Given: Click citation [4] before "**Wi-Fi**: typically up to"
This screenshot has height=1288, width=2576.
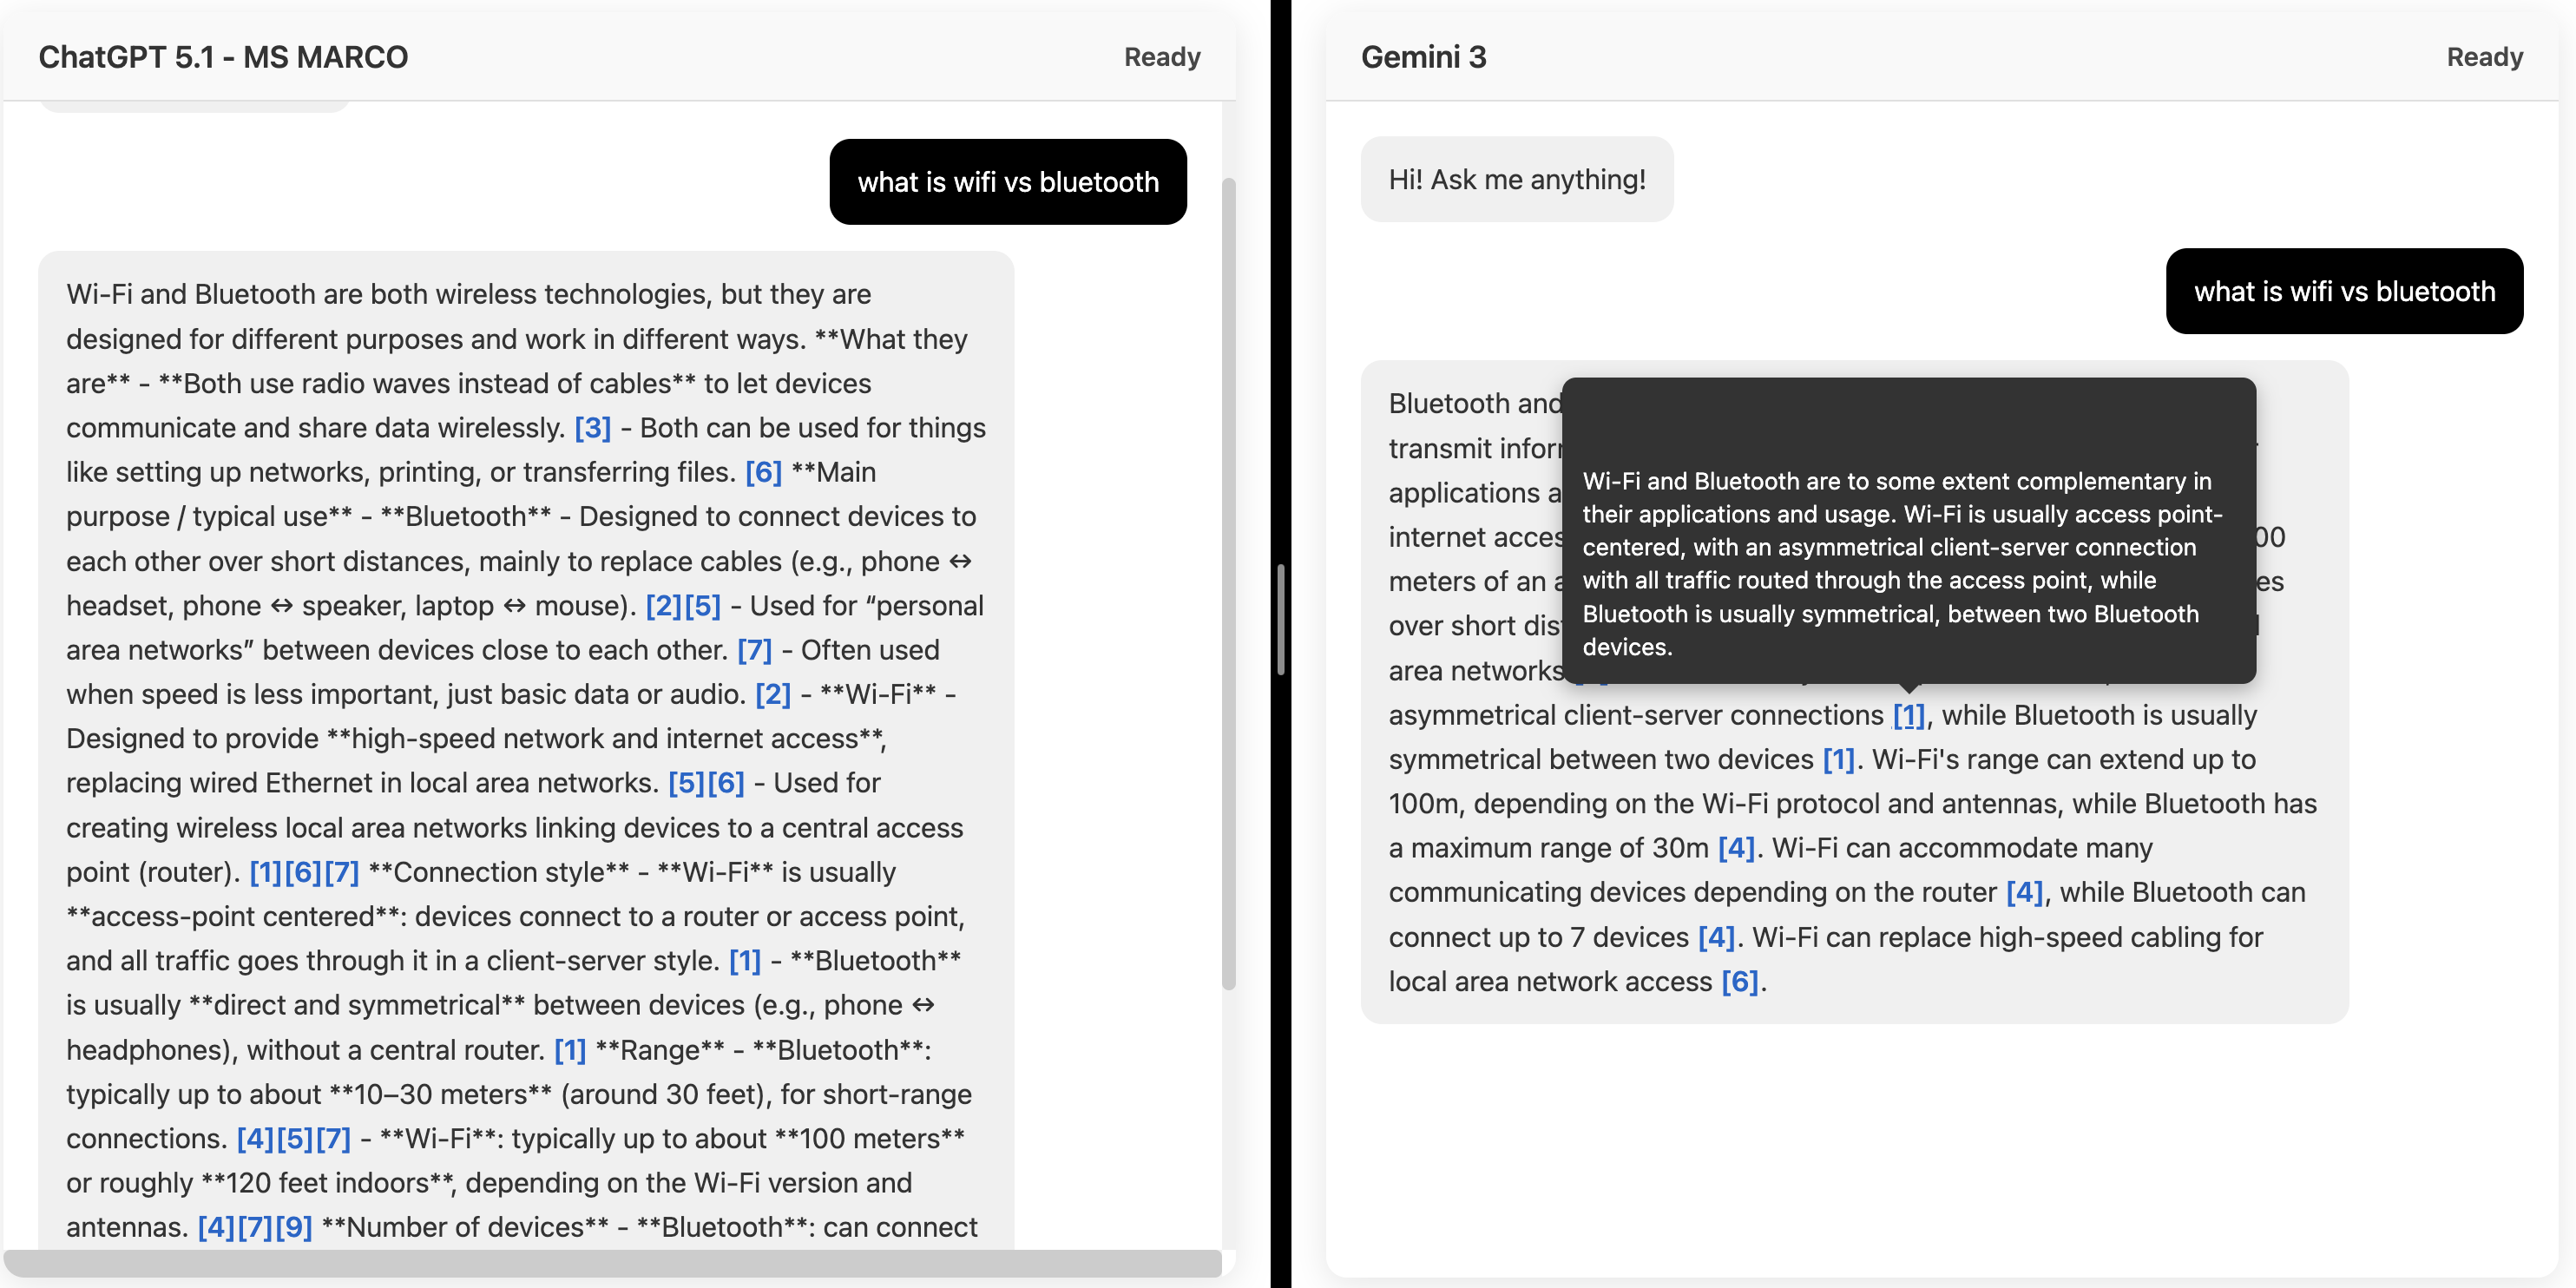Looking at the screenshot, I should coord(255,1139).
